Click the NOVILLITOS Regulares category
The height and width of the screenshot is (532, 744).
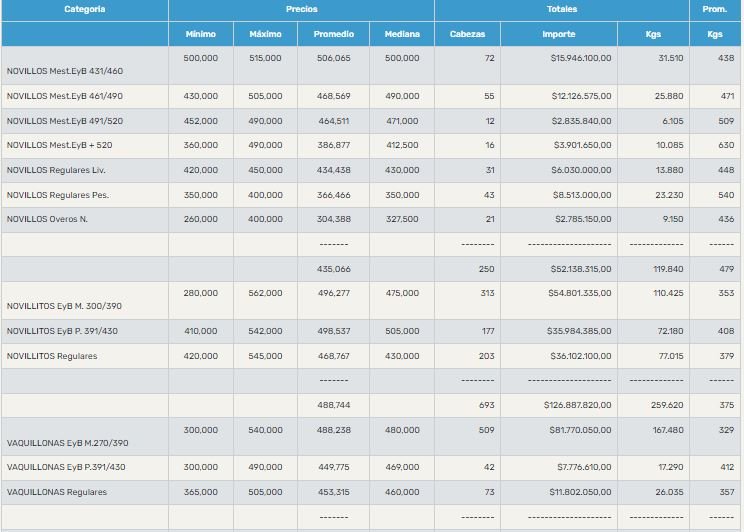(52, 356)
